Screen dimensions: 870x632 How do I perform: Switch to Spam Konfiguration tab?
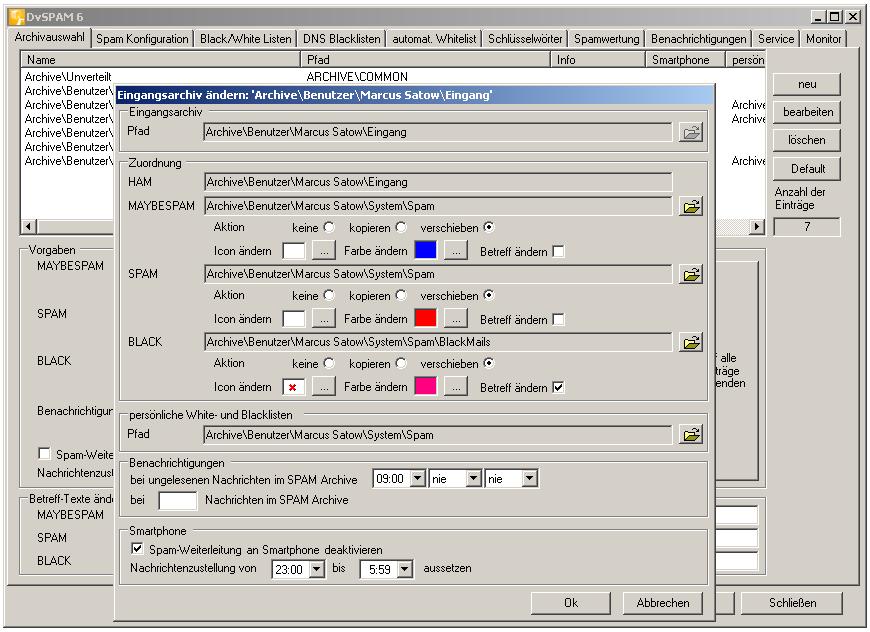coord(142,39)
